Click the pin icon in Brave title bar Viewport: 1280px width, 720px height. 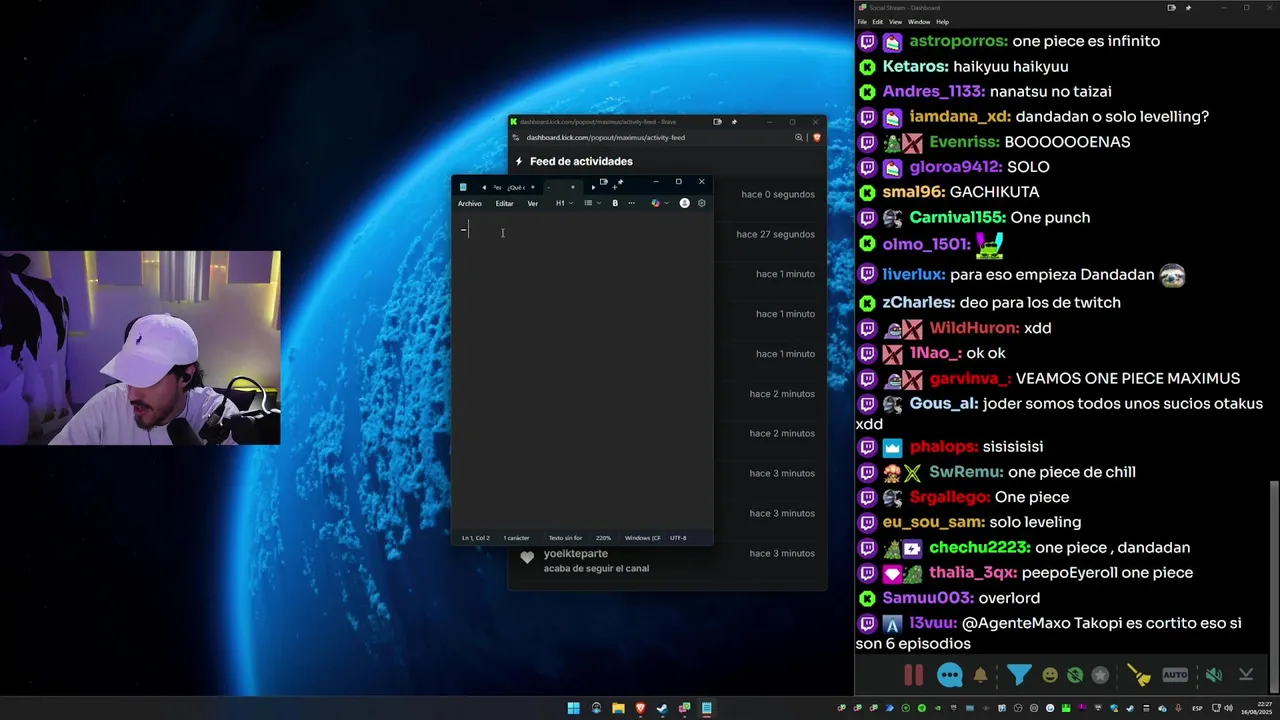click(733, 122)
